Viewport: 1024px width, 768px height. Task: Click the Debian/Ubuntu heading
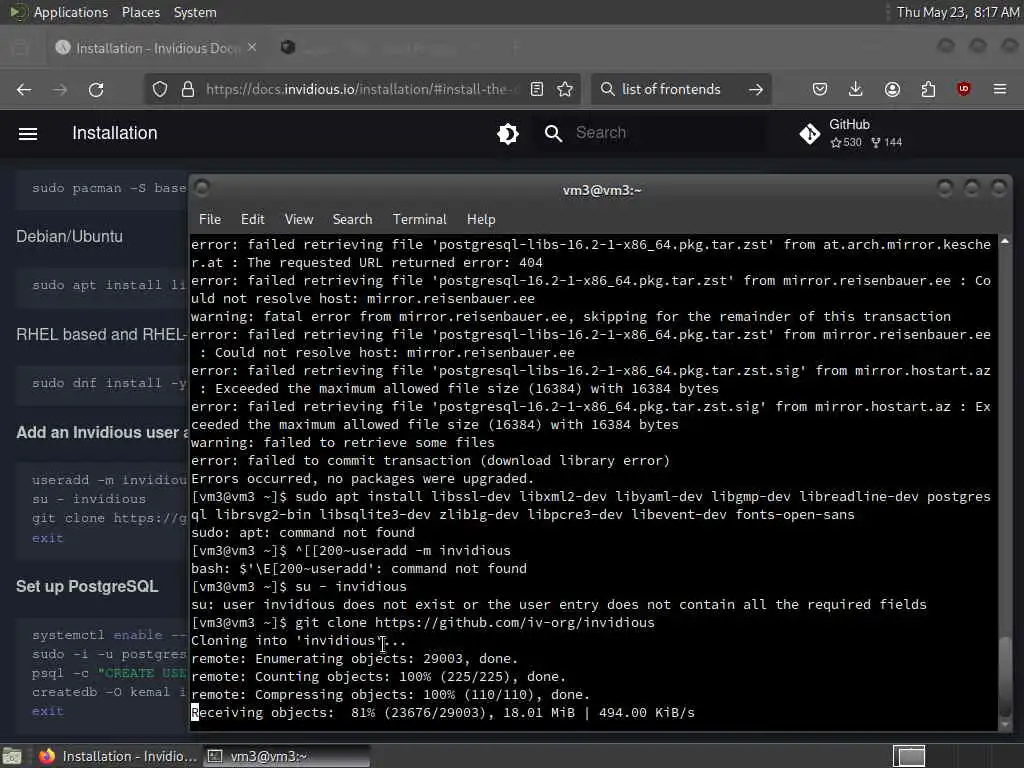tap(69, 236)
